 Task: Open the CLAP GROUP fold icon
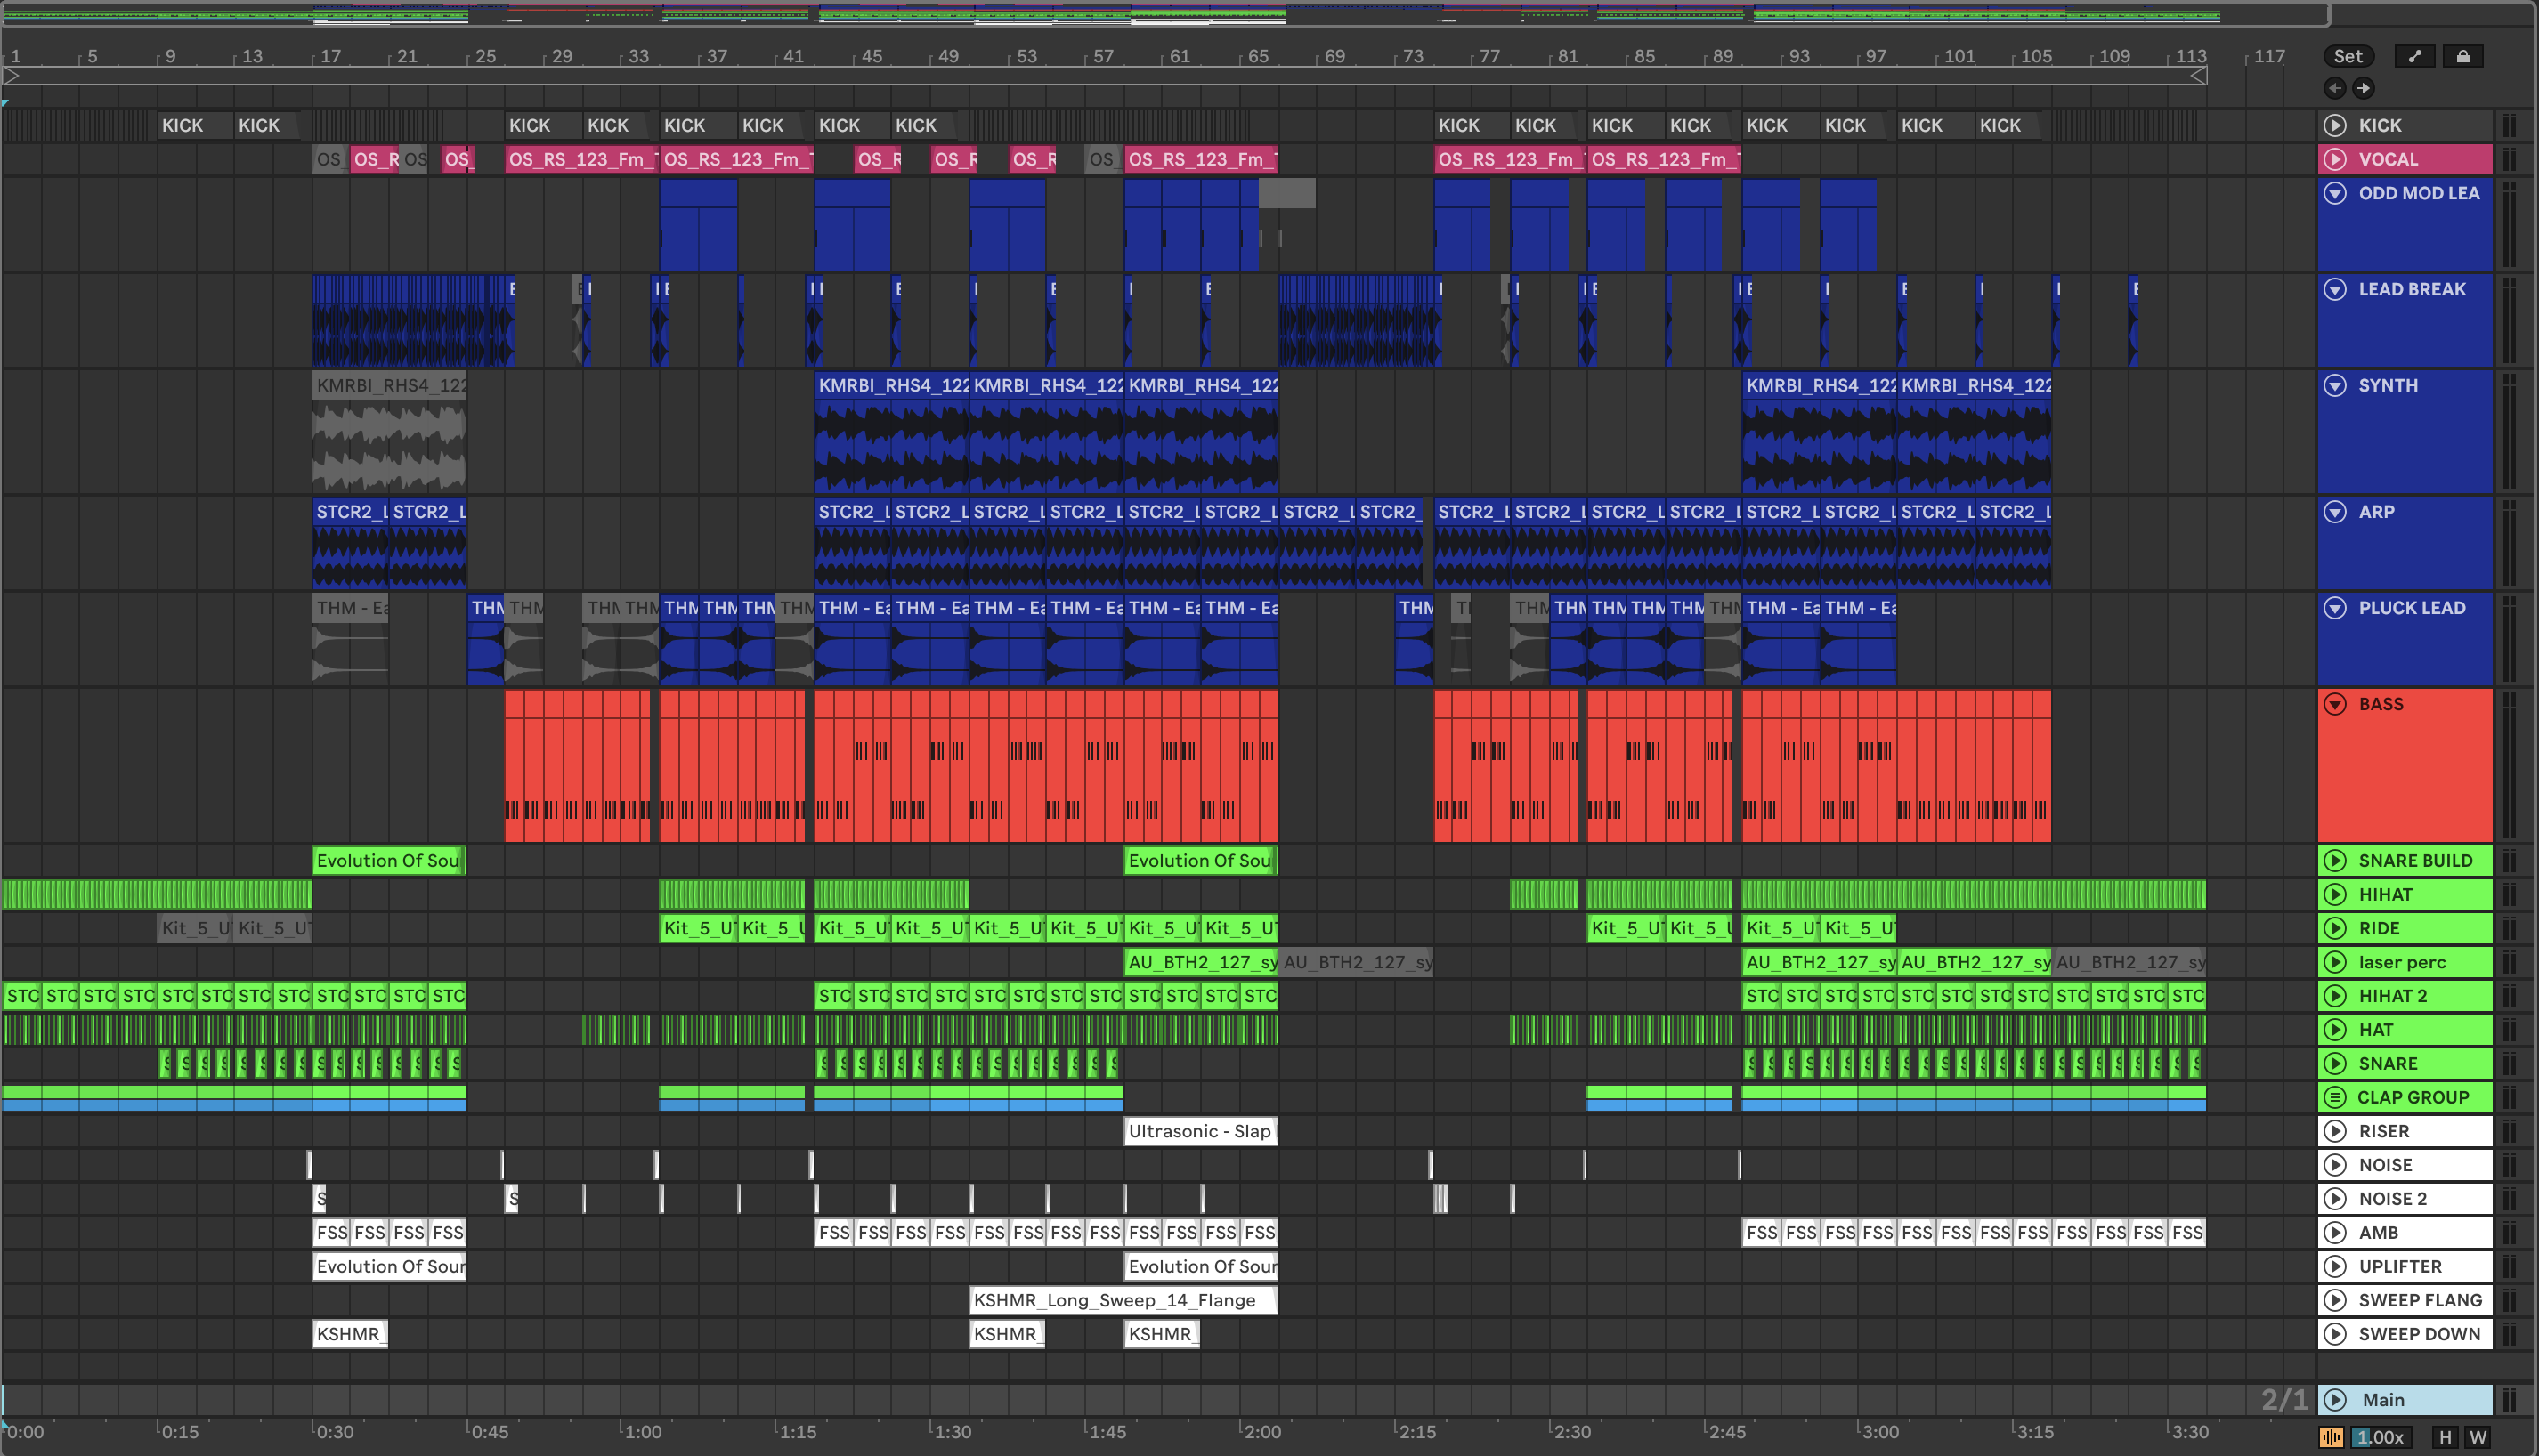(x=2335, y=1097)
